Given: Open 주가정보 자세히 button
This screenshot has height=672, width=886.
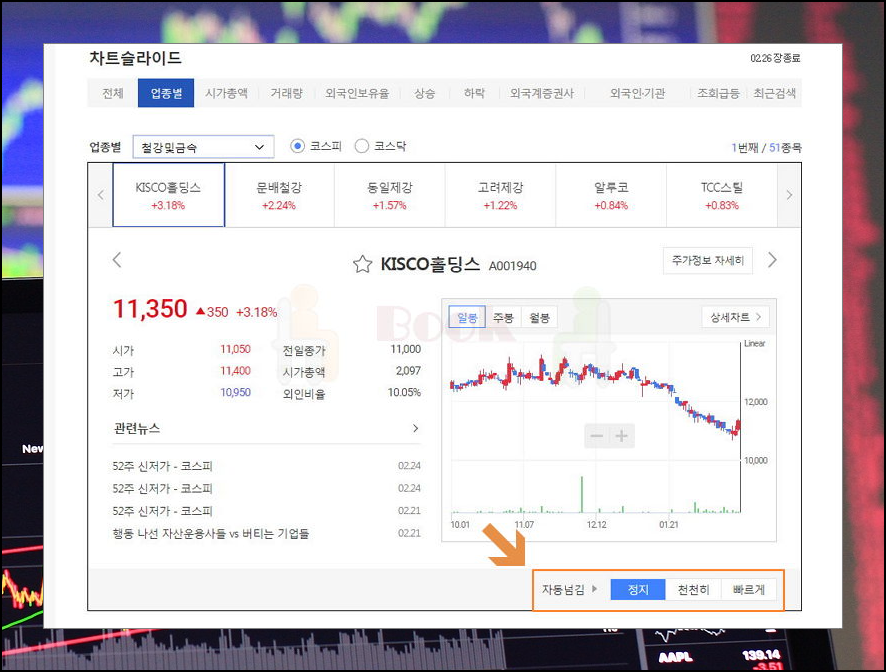Looking at the screenshot, I should click(707, 261).
